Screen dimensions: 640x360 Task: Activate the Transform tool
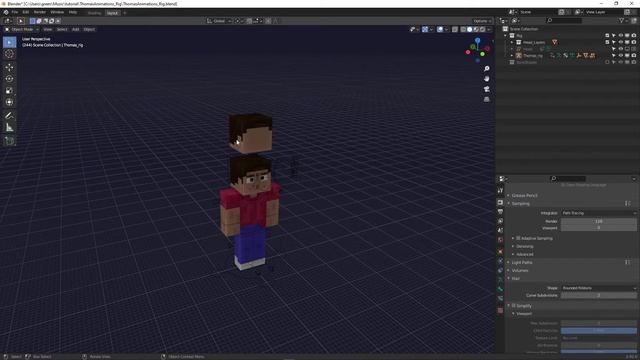[x=9, y=102]
